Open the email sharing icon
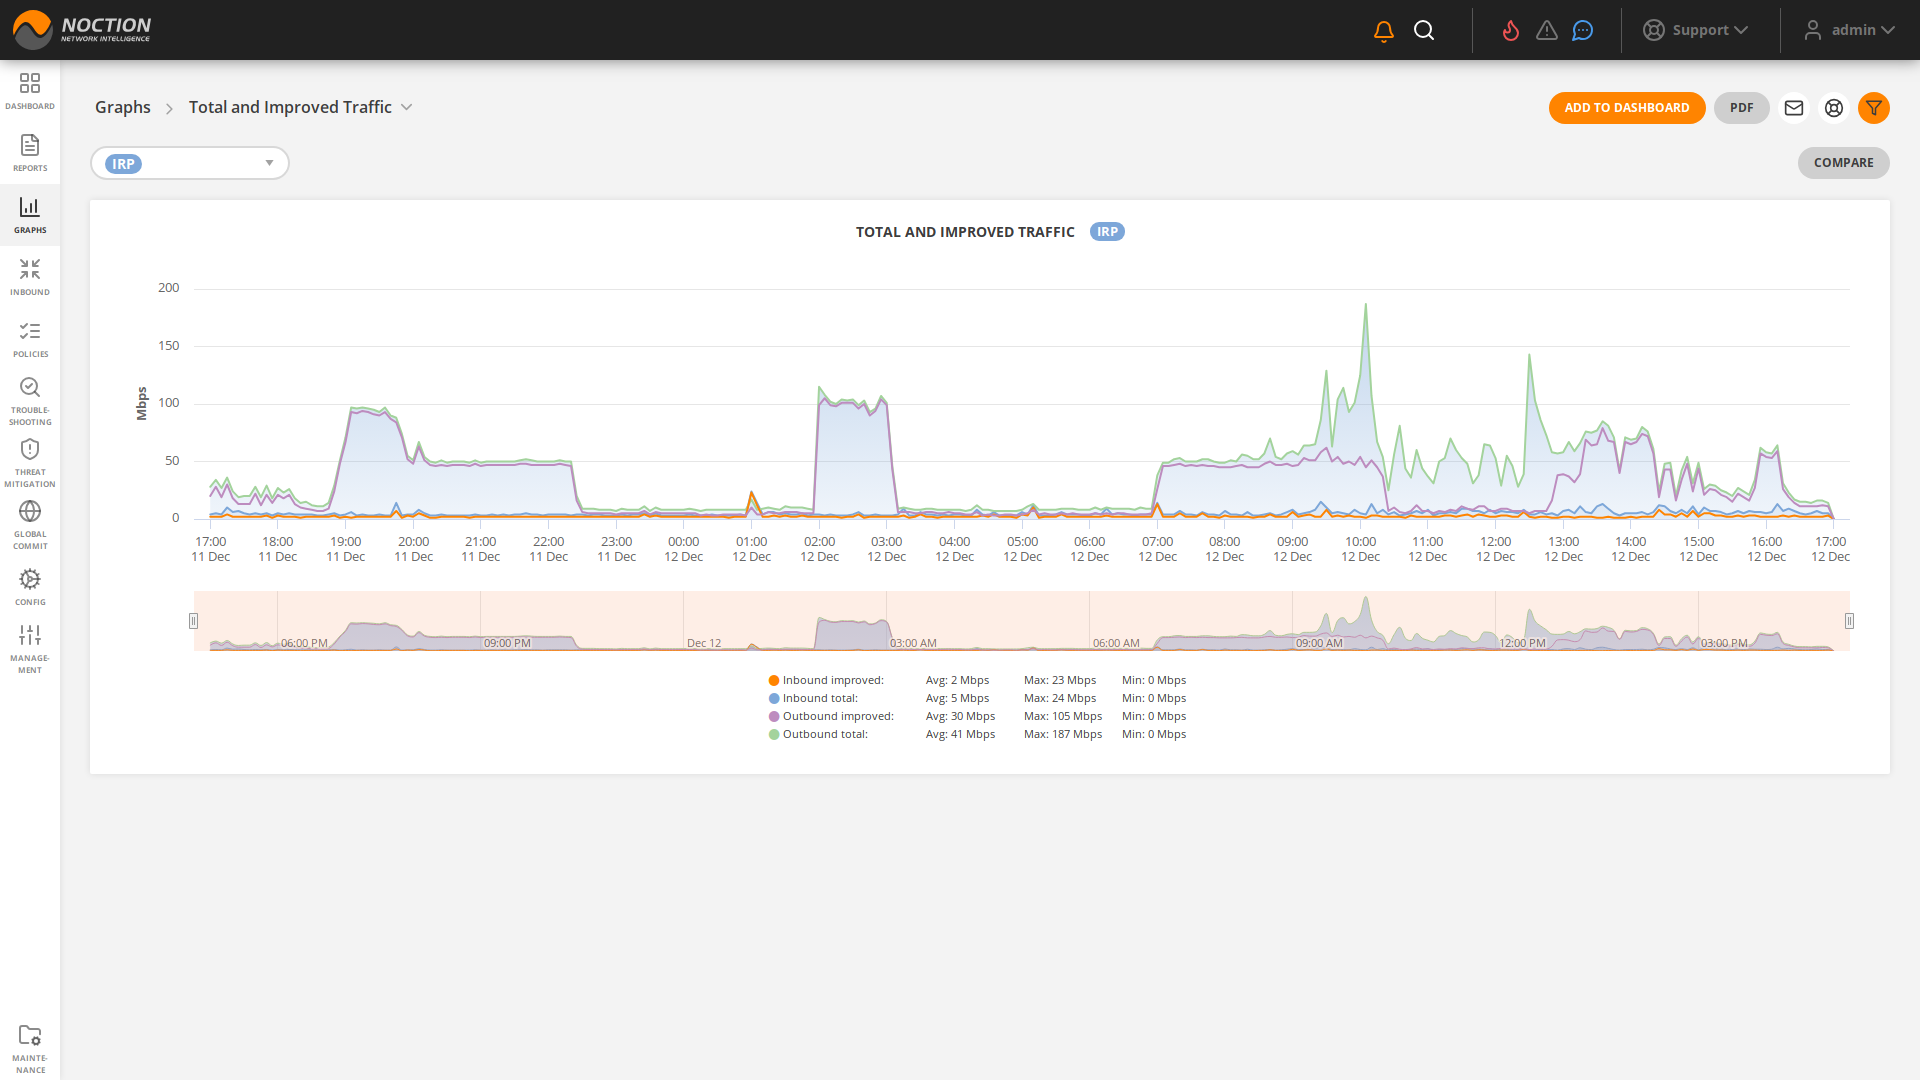 (1793, 108)
